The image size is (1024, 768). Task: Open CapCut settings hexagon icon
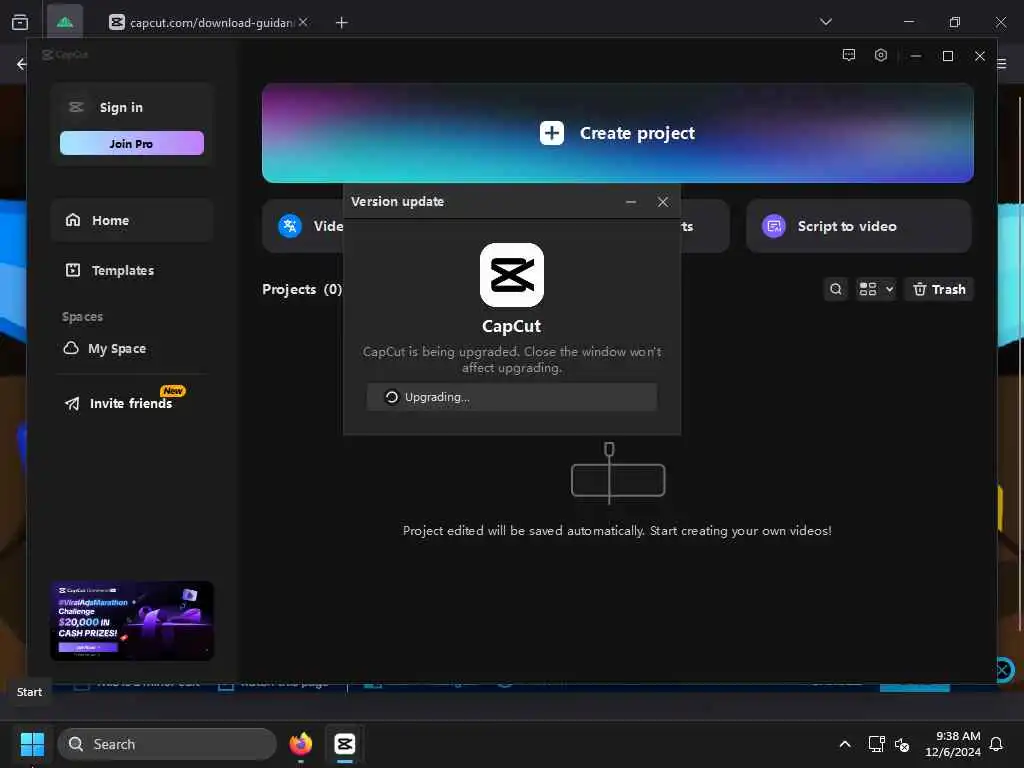pos(880,56)
